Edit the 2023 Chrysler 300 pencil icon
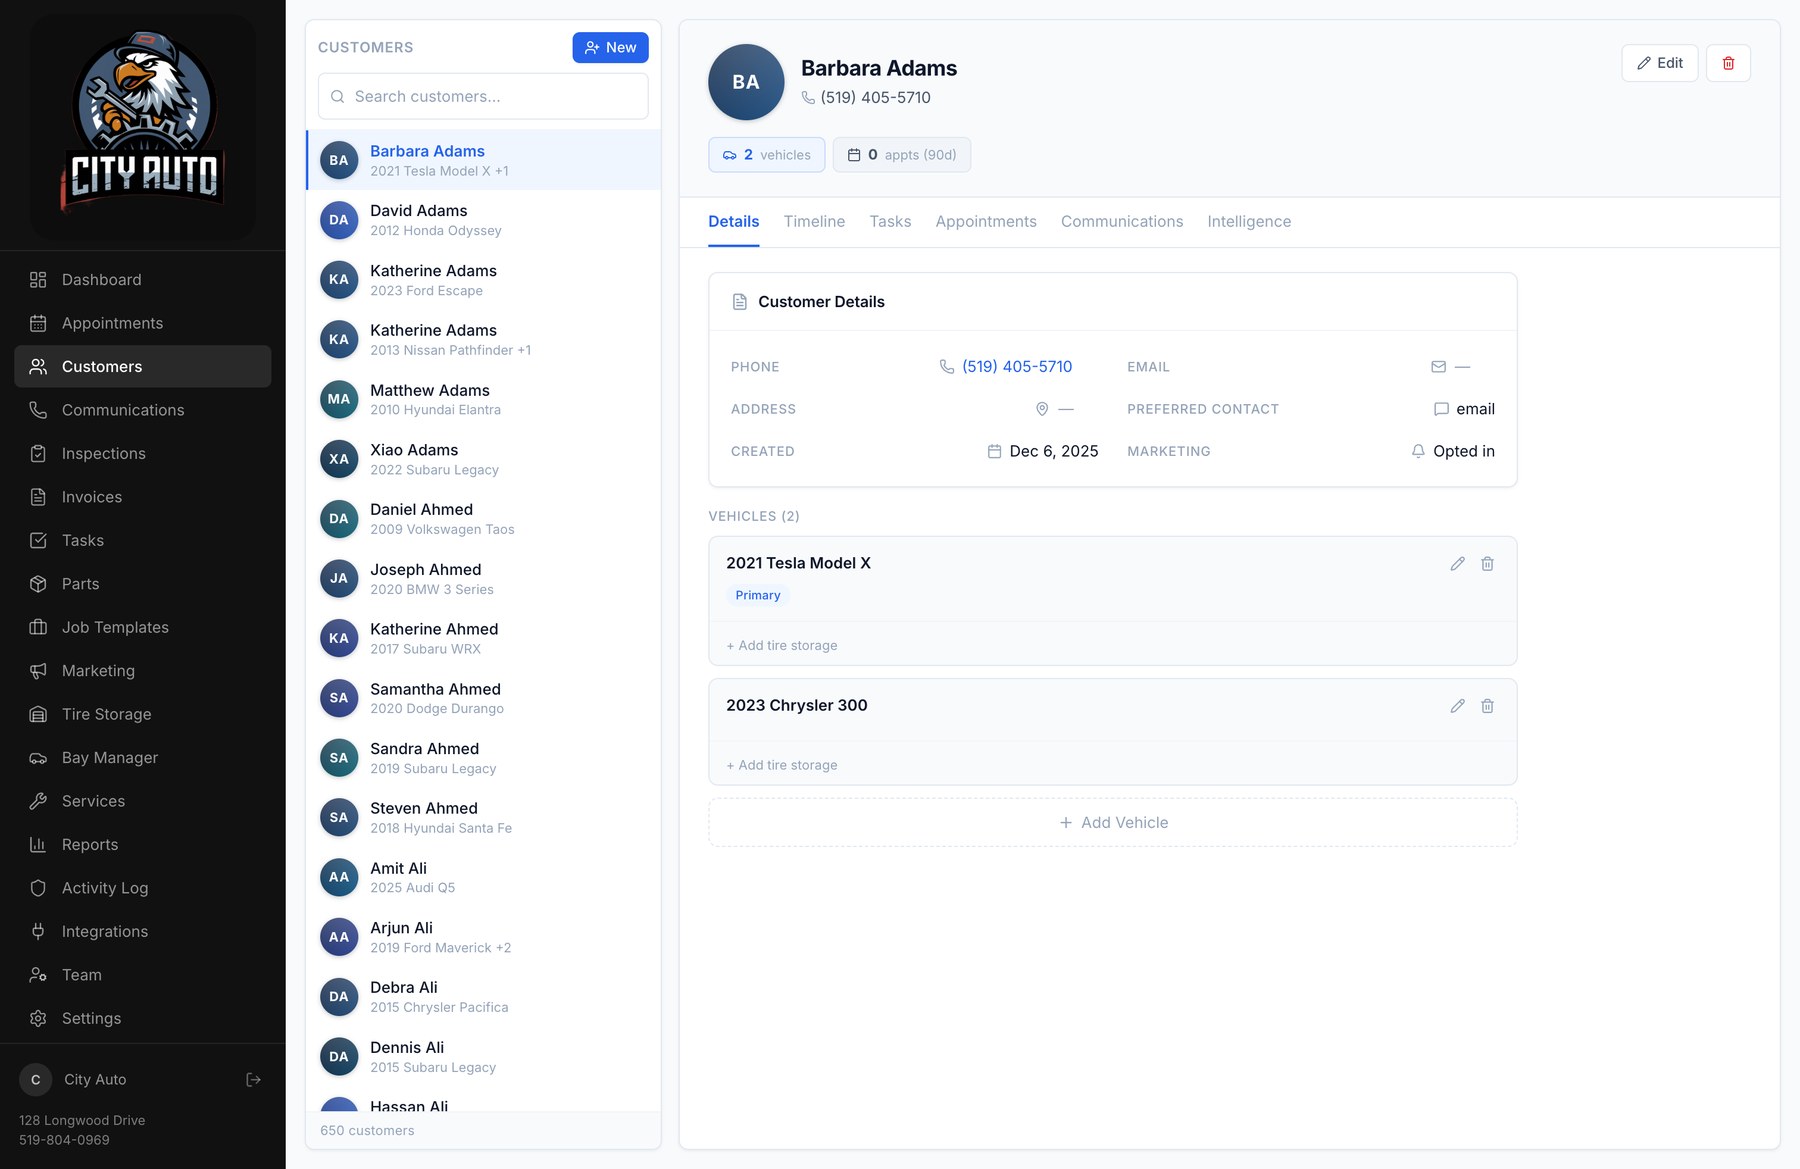Screen dimensions: 1800x1169 (1457, 706)
